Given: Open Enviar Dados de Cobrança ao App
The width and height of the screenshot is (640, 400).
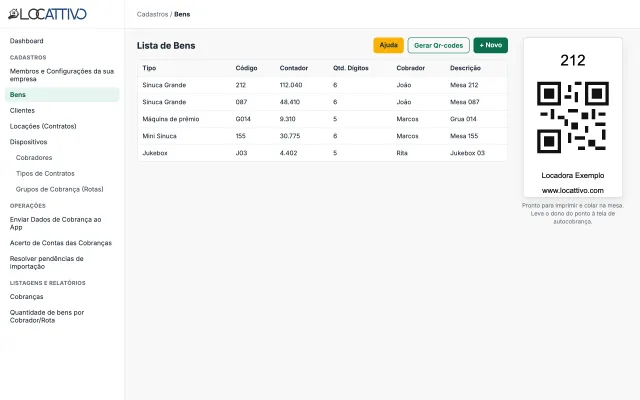Looking at the screenshot, I should [x=56, y=223].
